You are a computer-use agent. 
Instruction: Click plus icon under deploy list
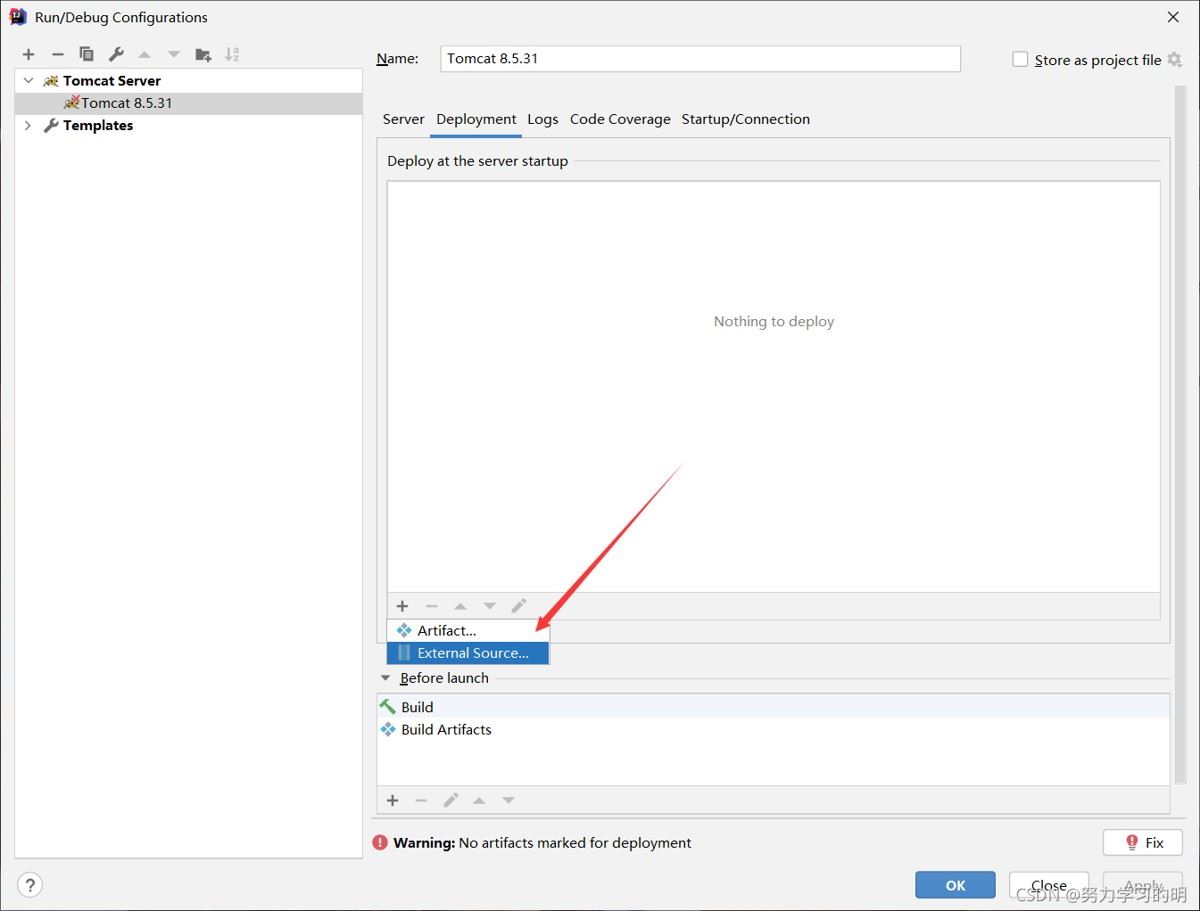(x=402, y=606)
